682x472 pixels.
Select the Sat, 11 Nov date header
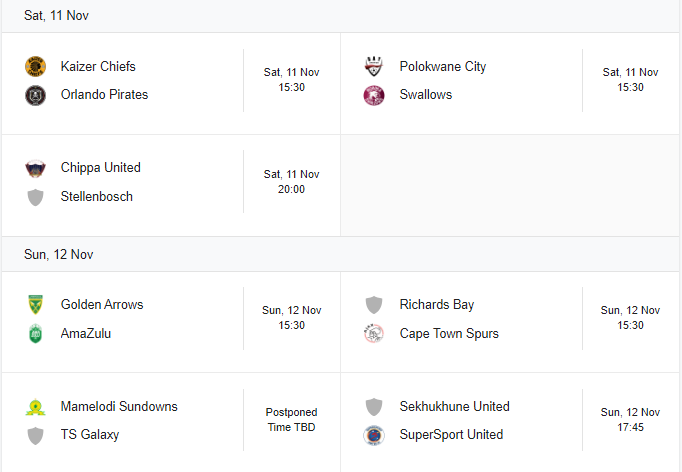click(x=56, y=16)
